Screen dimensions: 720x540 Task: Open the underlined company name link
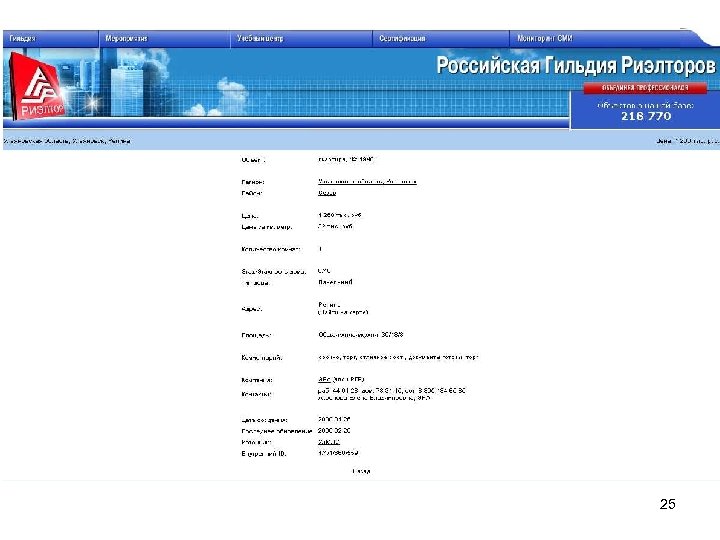point(324,380)
